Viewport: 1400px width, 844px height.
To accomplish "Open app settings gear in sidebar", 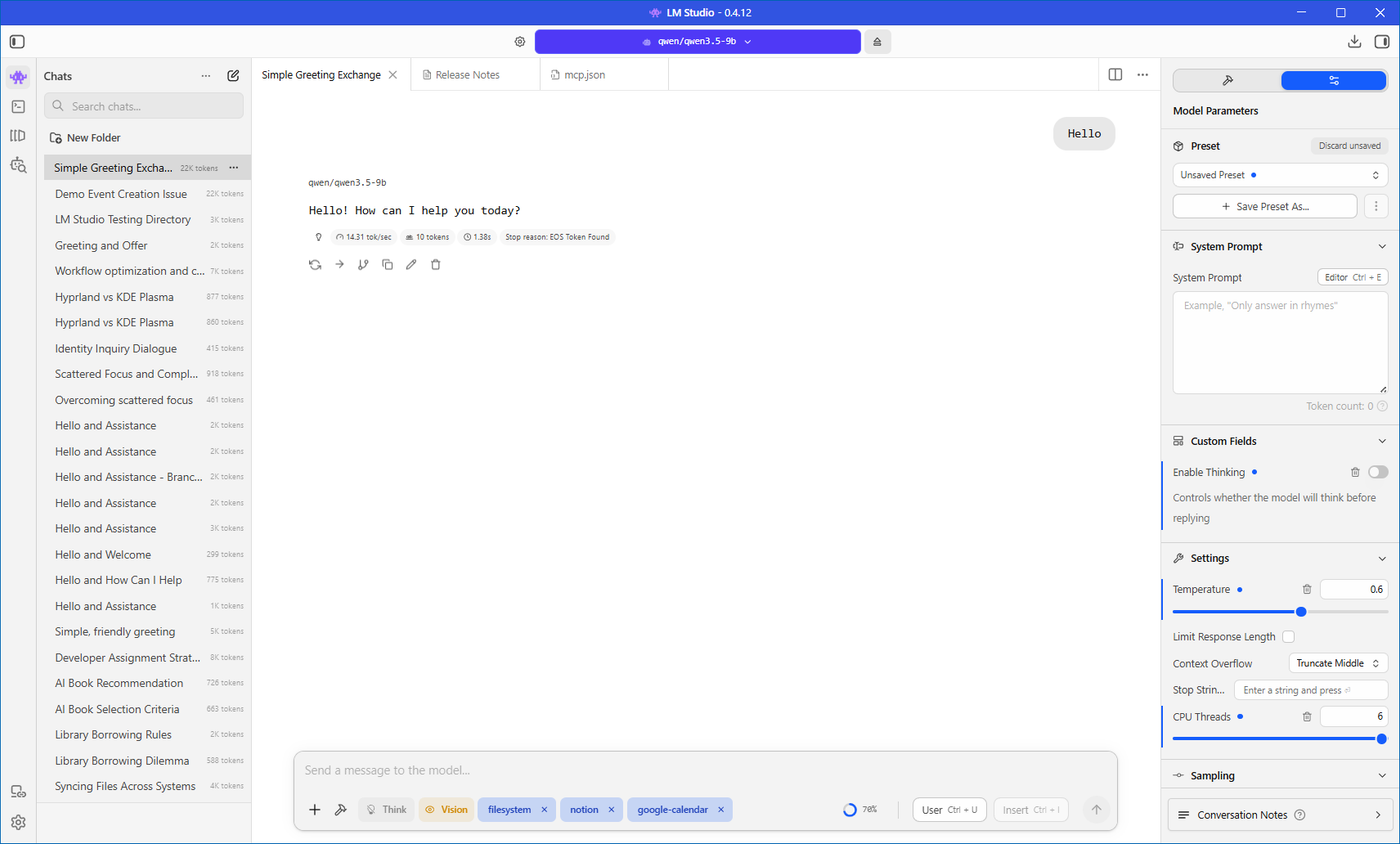I will click(18, 822).
